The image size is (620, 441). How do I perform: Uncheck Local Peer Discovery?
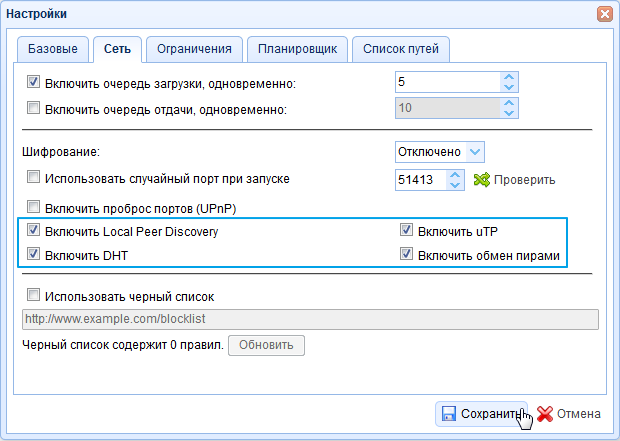point(33,231)
